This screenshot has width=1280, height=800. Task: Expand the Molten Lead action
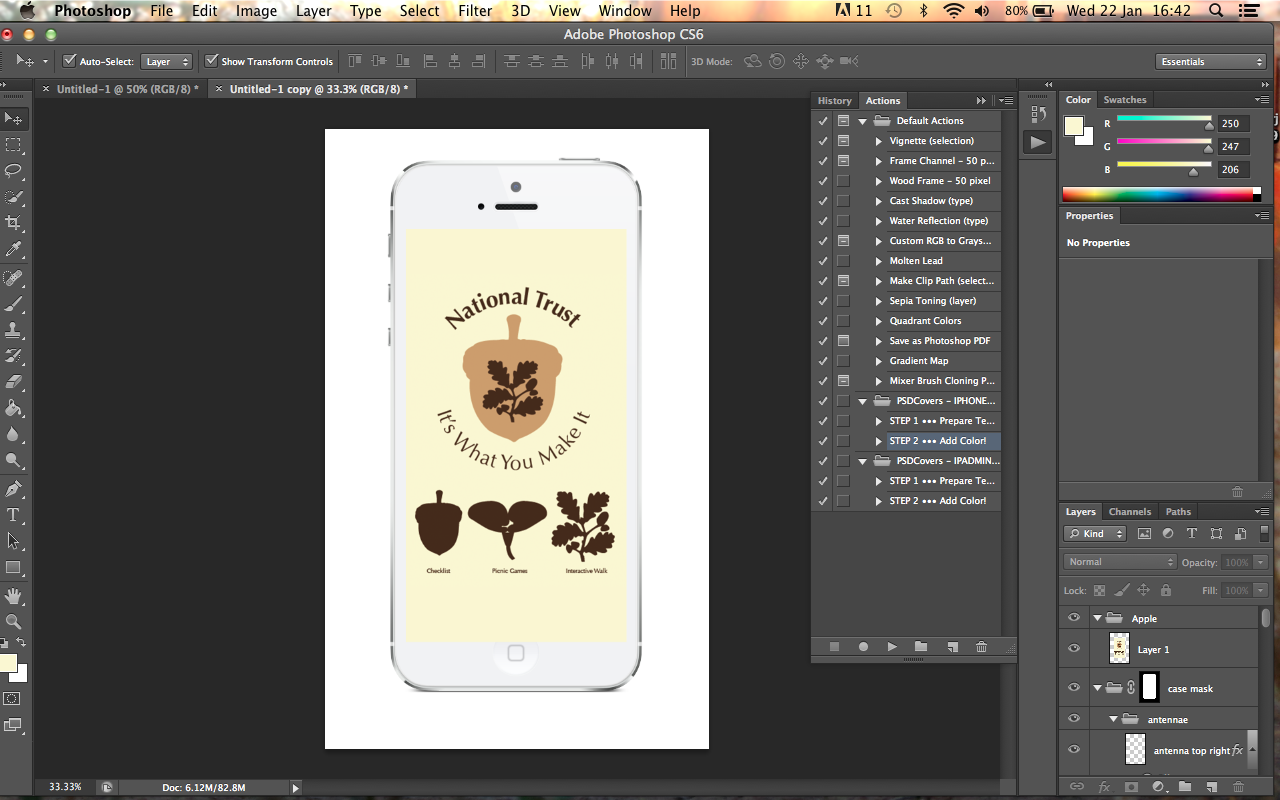tap(879, 261)
